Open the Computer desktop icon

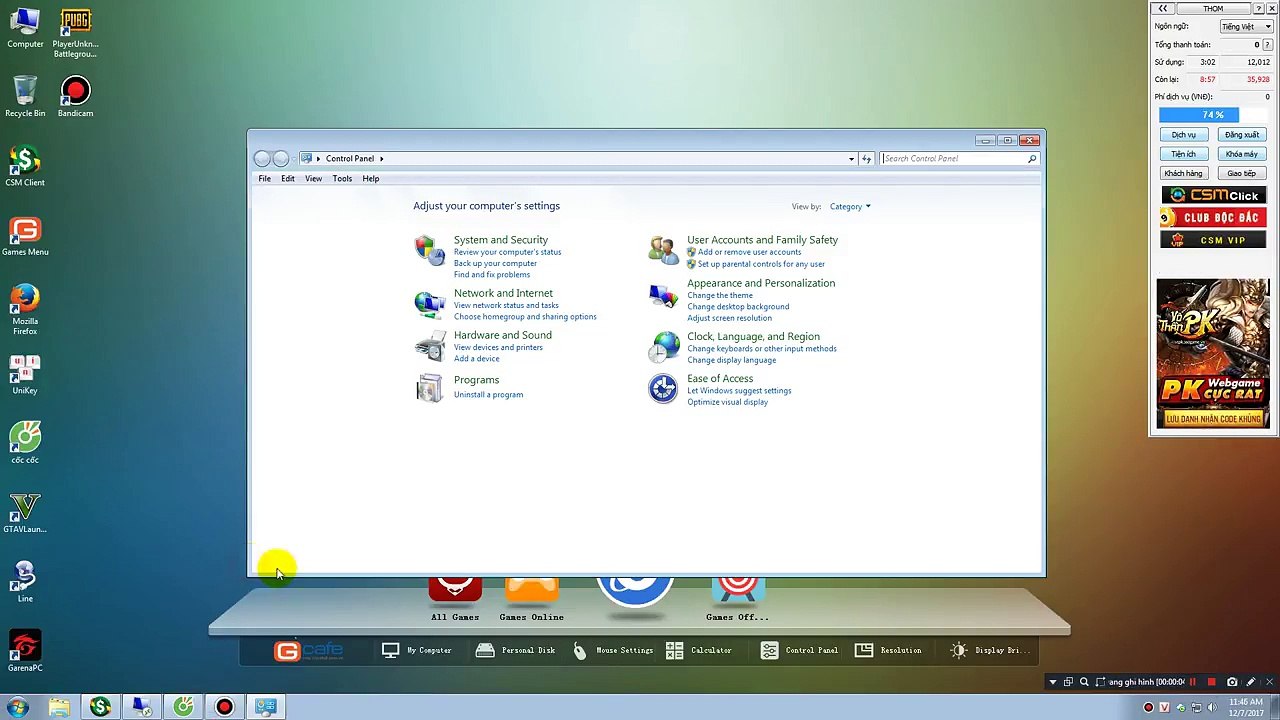click(x=25, y=28)
